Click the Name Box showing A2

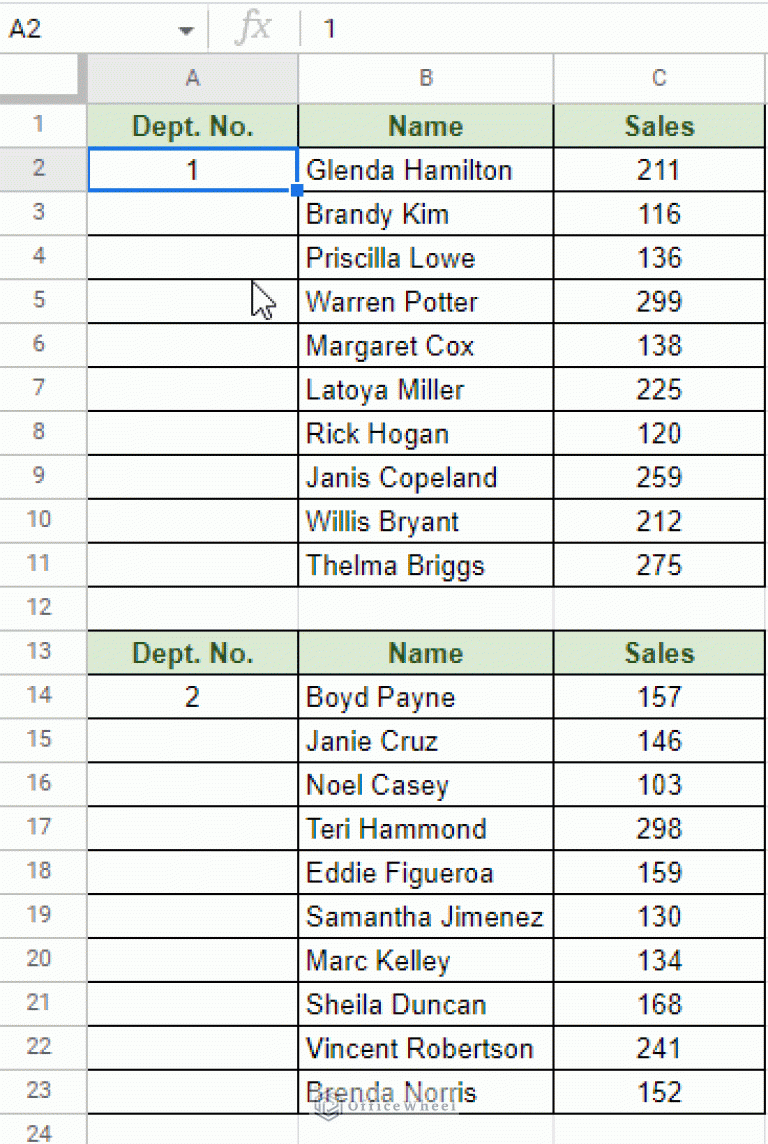pyautogui.click(x=80, y=29)
